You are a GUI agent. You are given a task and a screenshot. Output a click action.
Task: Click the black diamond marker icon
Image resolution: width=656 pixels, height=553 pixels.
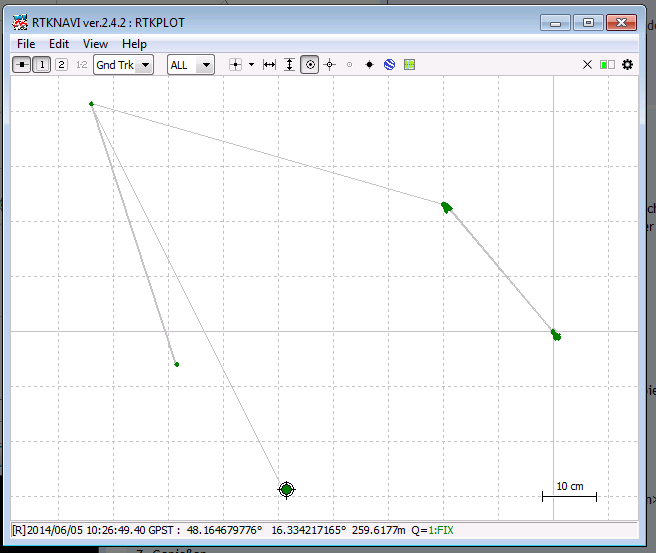click(x=369, y=65)
